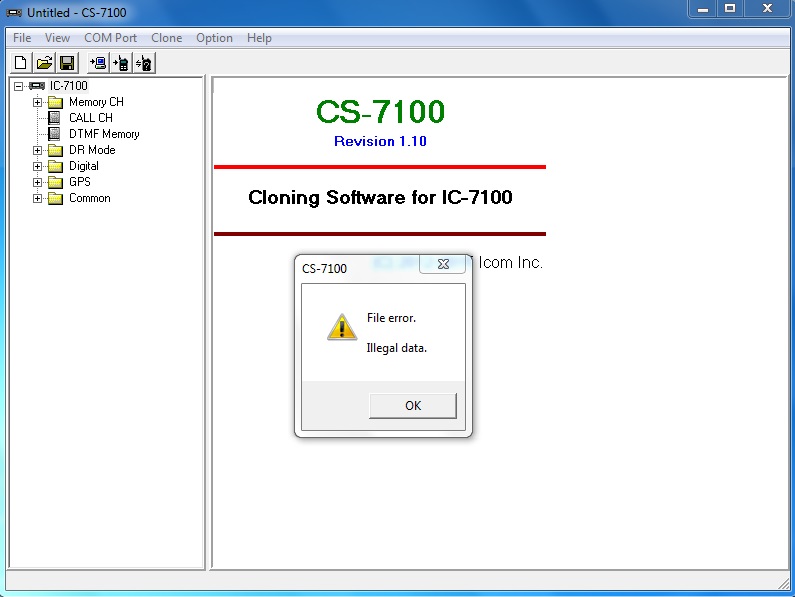Screen dimensions: 795x597
Task: Click the Open file folder icon
Action: 44,63
